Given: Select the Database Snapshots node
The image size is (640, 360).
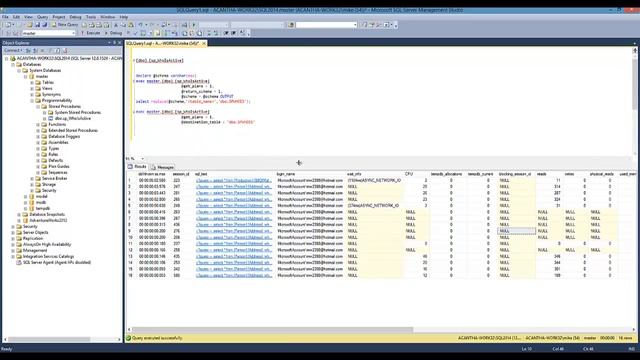Looking at the screenshot, I should pyautogui.click(x=47, y=214).
